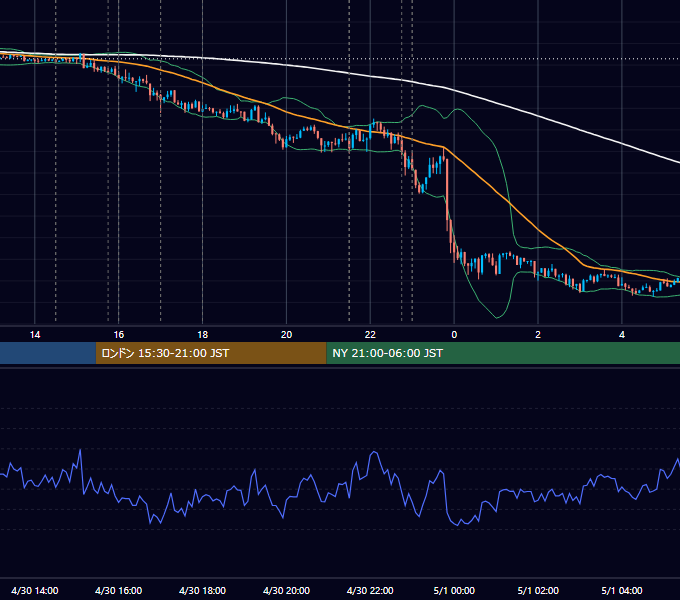Click the 4/30 14:00 date label
The image size is (680, 600).
tap(35, 590)
